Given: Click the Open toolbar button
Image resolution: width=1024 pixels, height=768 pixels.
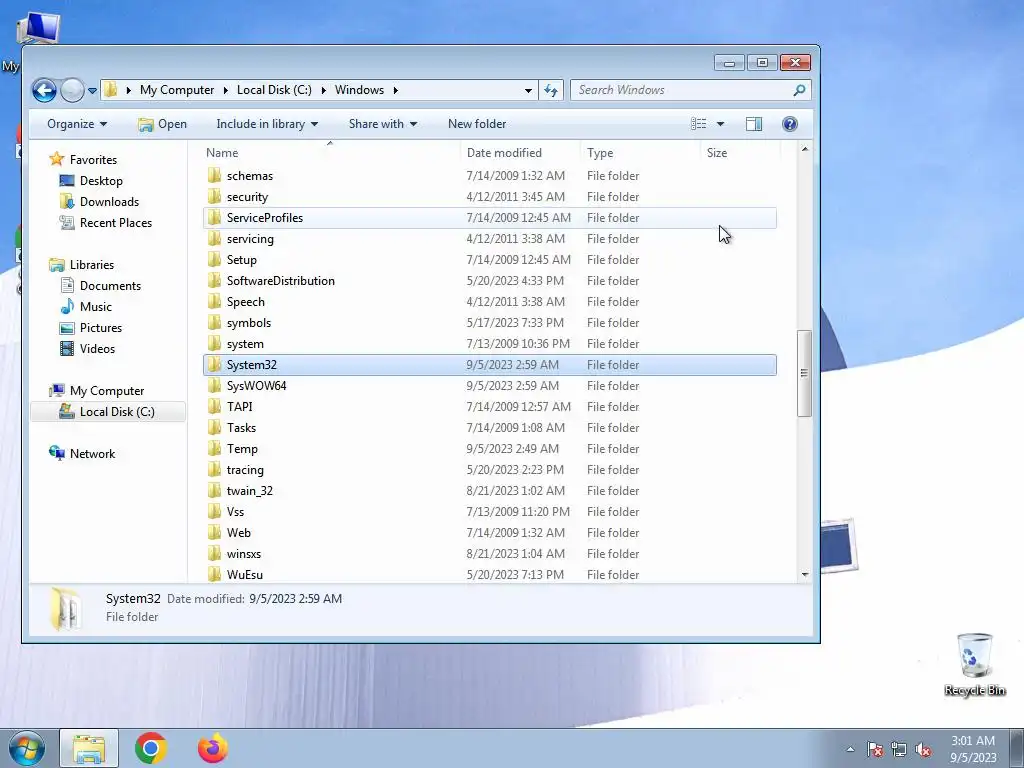Looking at the screenshot, I should pos(163,124).
